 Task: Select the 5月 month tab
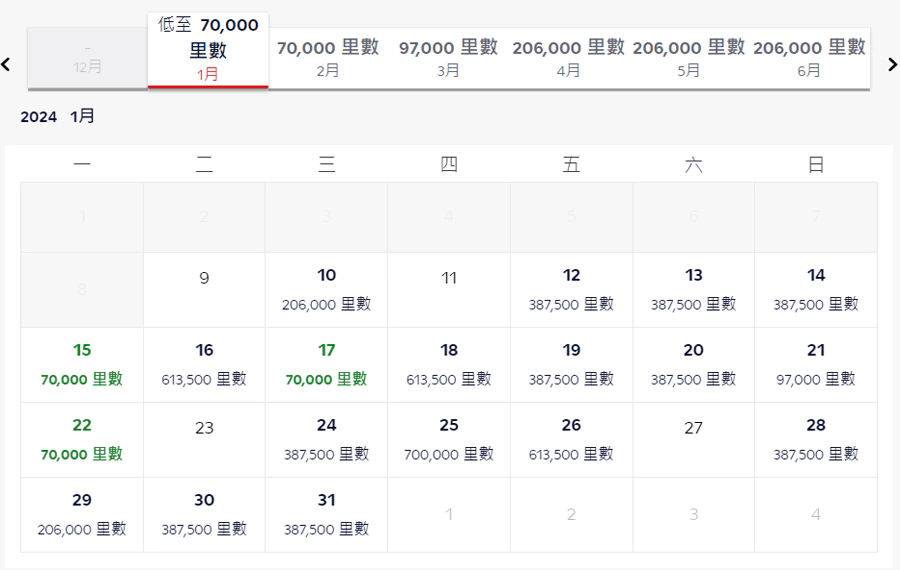(689, 58)
